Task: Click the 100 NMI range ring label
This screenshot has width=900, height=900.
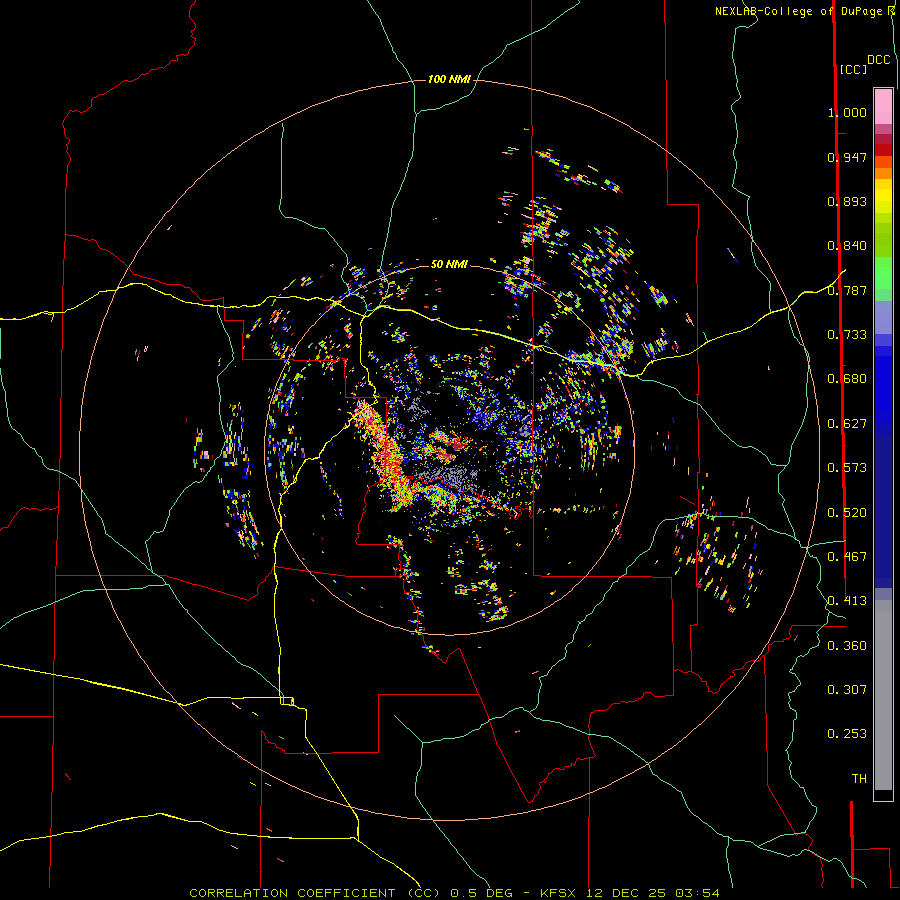Action: (x=449, y=79)
